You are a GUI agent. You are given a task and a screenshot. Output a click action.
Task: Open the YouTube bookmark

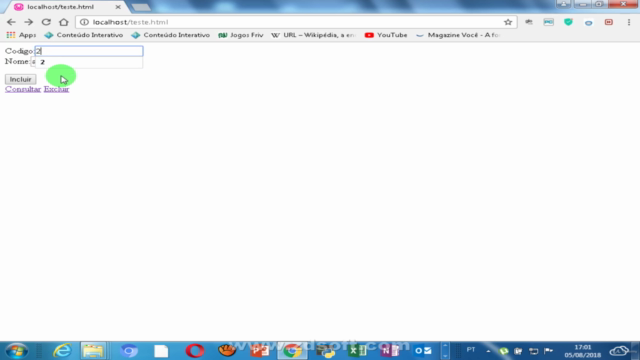[x=386, y=35]
